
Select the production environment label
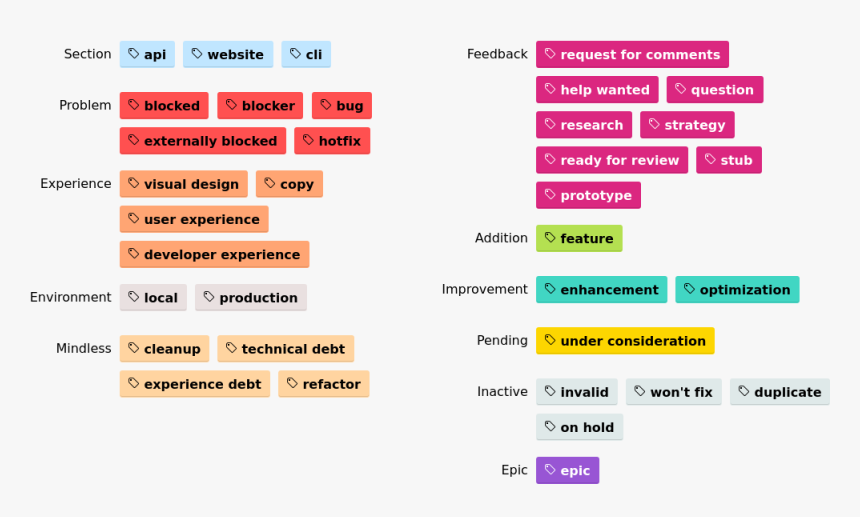click(251, 297)
